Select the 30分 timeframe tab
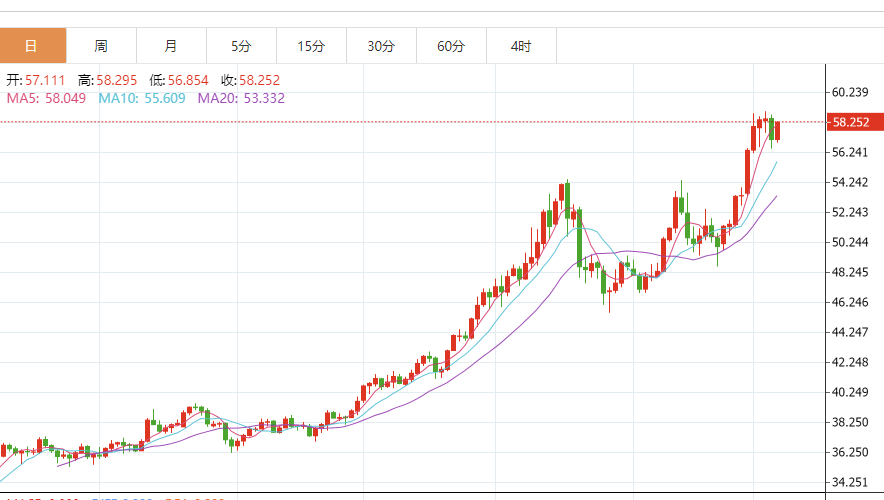 381,46
